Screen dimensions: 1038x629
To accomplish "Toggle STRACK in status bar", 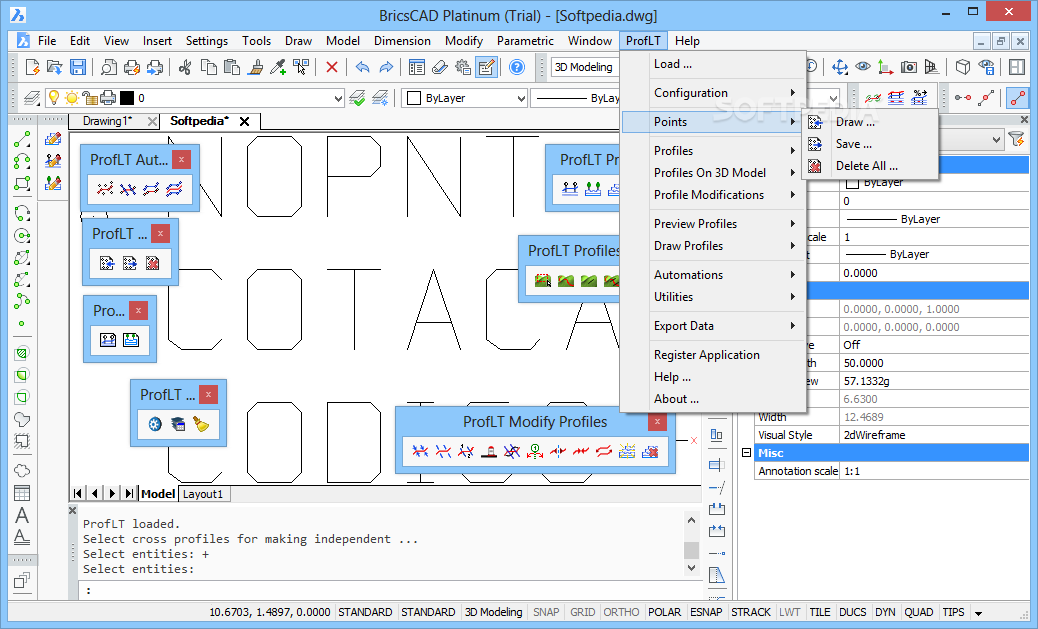I will click(751, 612).
